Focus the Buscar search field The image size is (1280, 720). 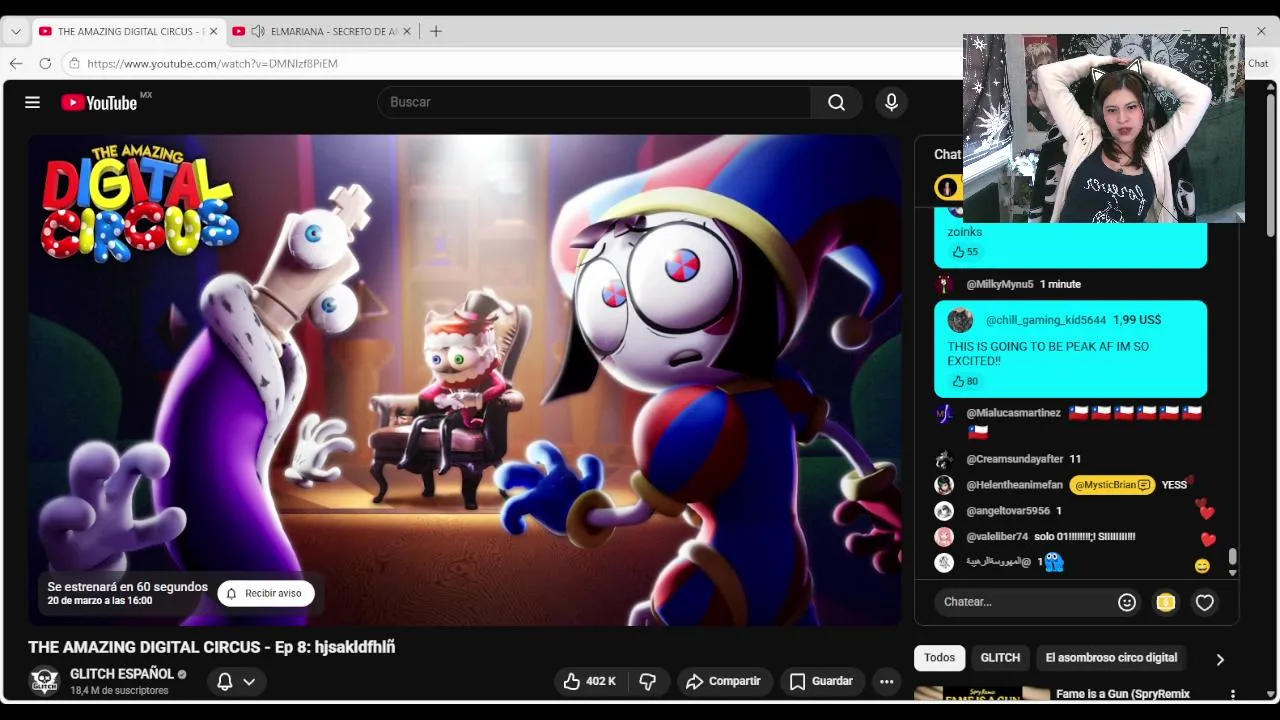point(594,102)
